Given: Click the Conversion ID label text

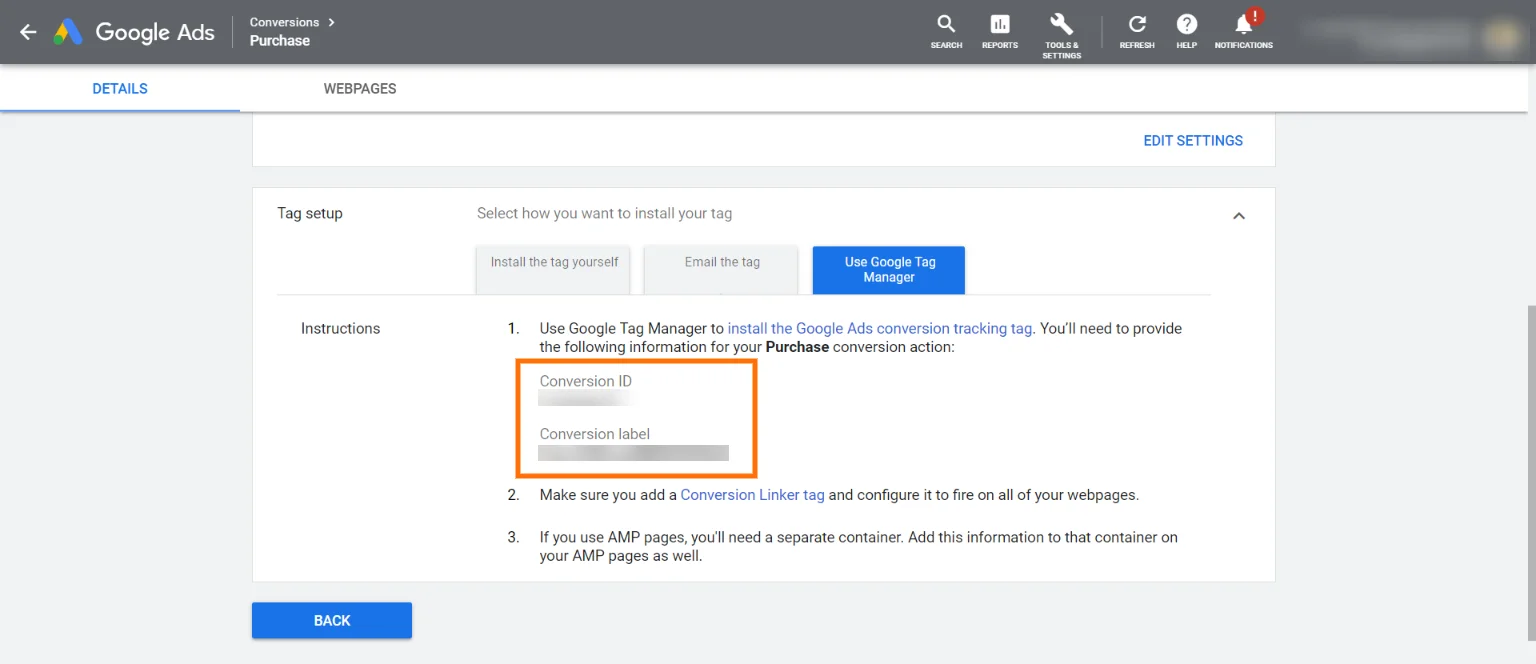Looking at the screenshot, I should coord(586,381).
